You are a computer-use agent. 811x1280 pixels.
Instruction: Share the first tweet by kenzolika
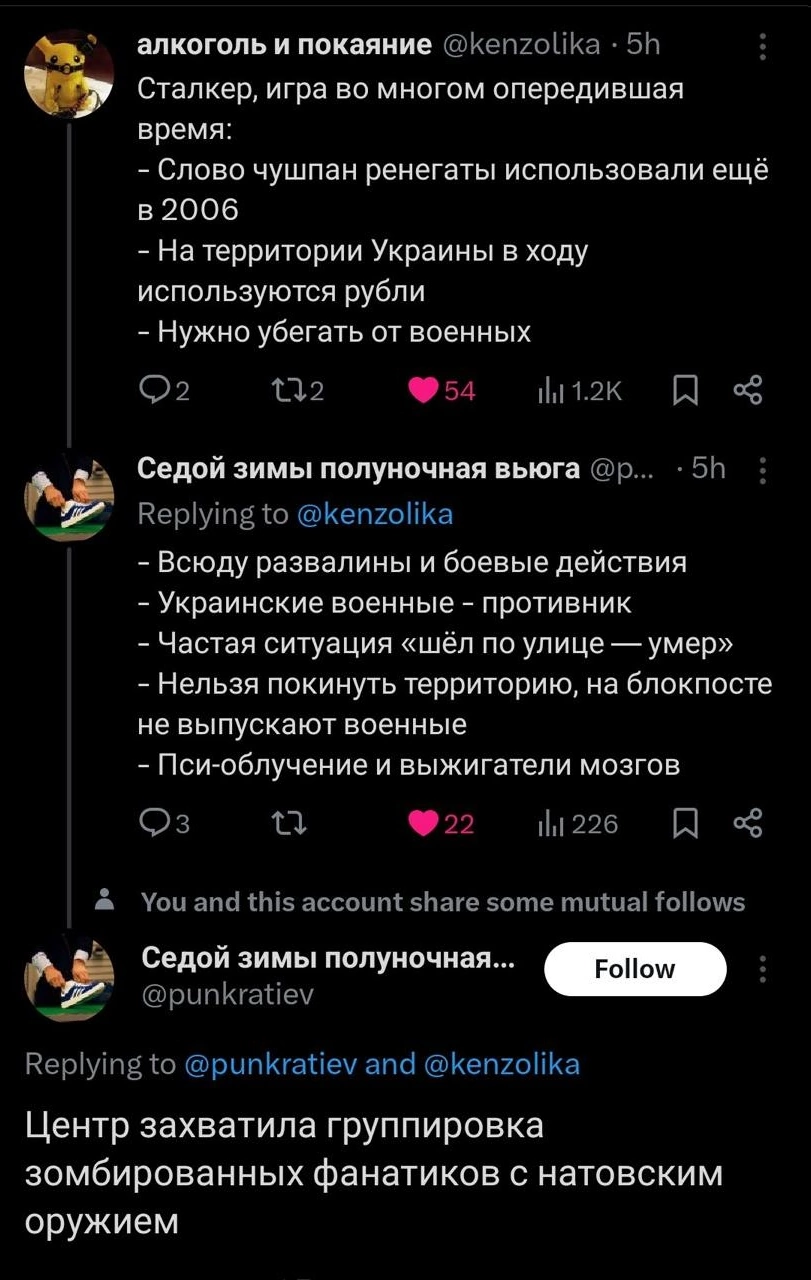coord(748,392)
